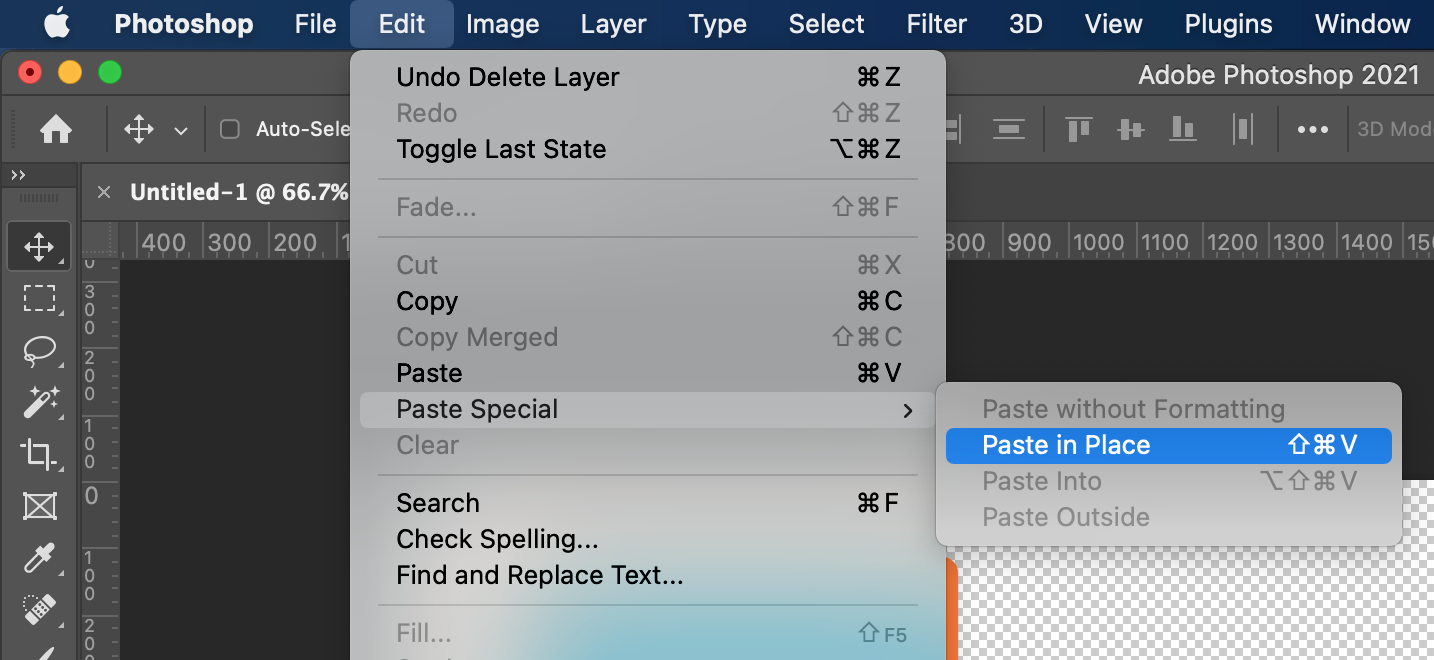
Task: Select the Rectangular Marquee tool
Action: coord(39,298)
